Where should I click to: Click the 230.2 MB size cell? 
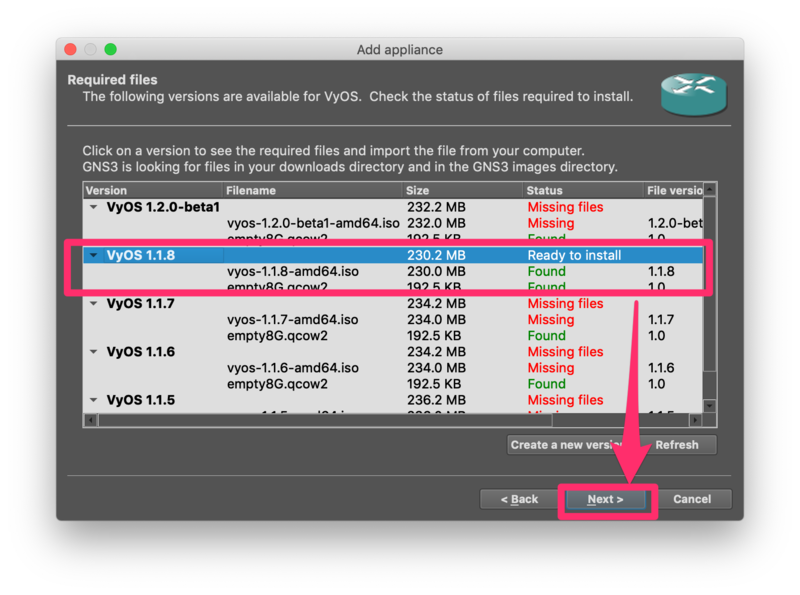point(436,255)
